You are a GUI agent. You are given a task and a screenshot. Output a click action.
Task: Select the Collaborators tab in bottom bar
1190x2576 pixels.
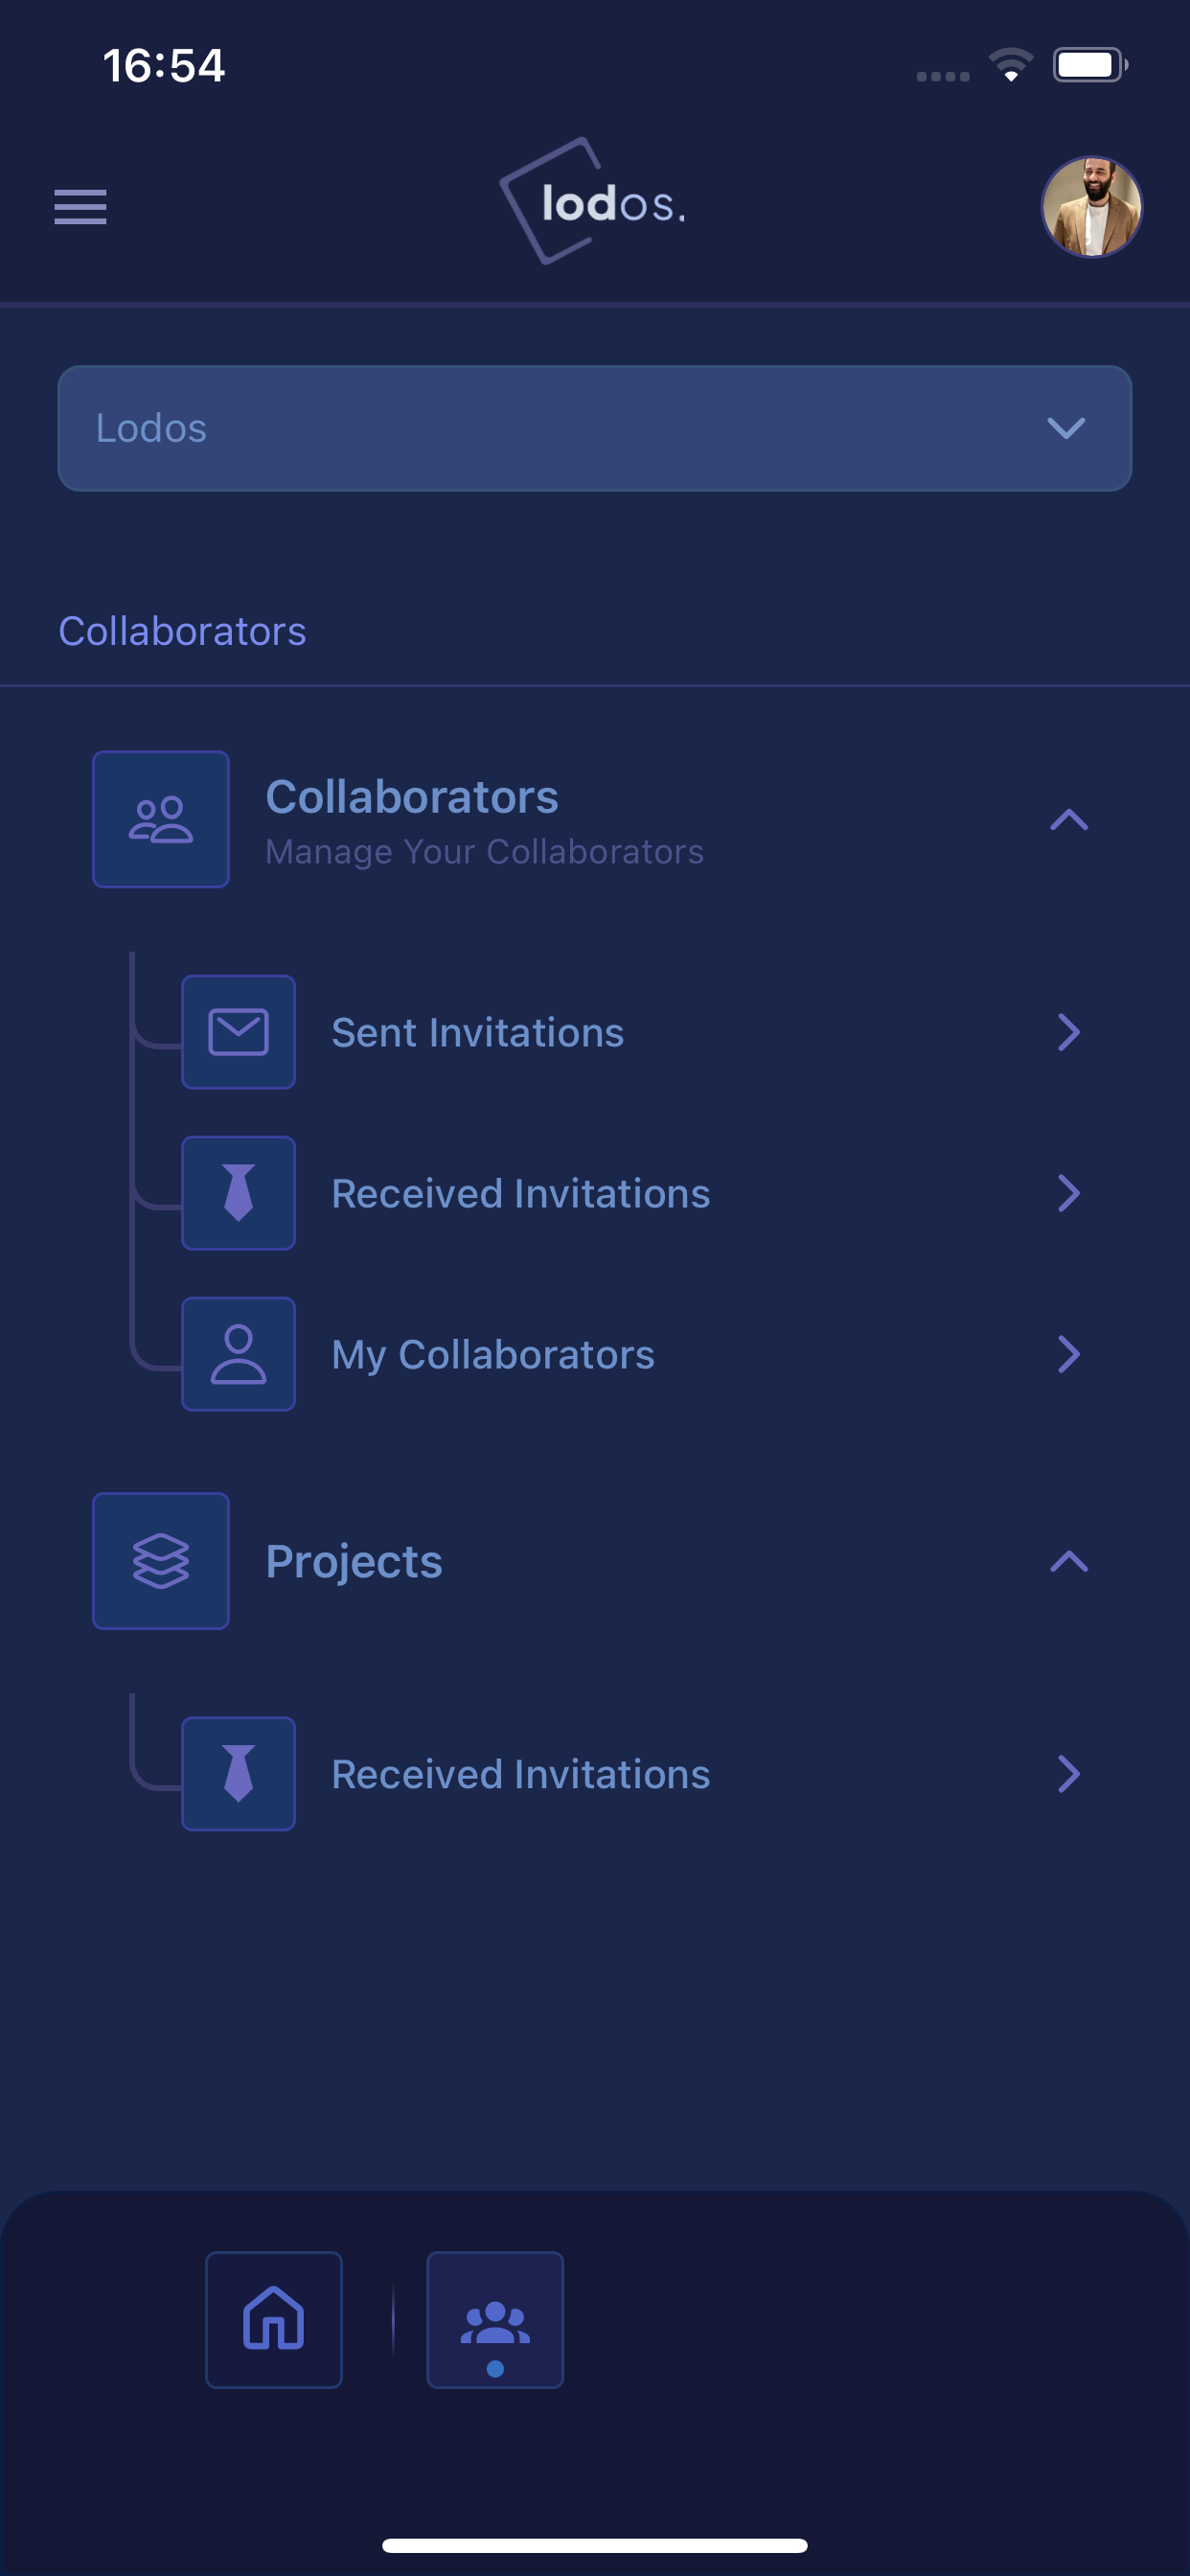[x=495, y=2320]
